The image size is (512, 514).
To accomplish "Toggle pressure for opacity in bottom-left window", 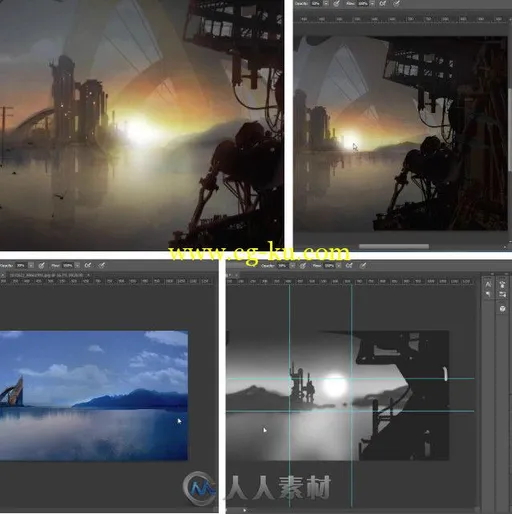I will coord(42,266).
